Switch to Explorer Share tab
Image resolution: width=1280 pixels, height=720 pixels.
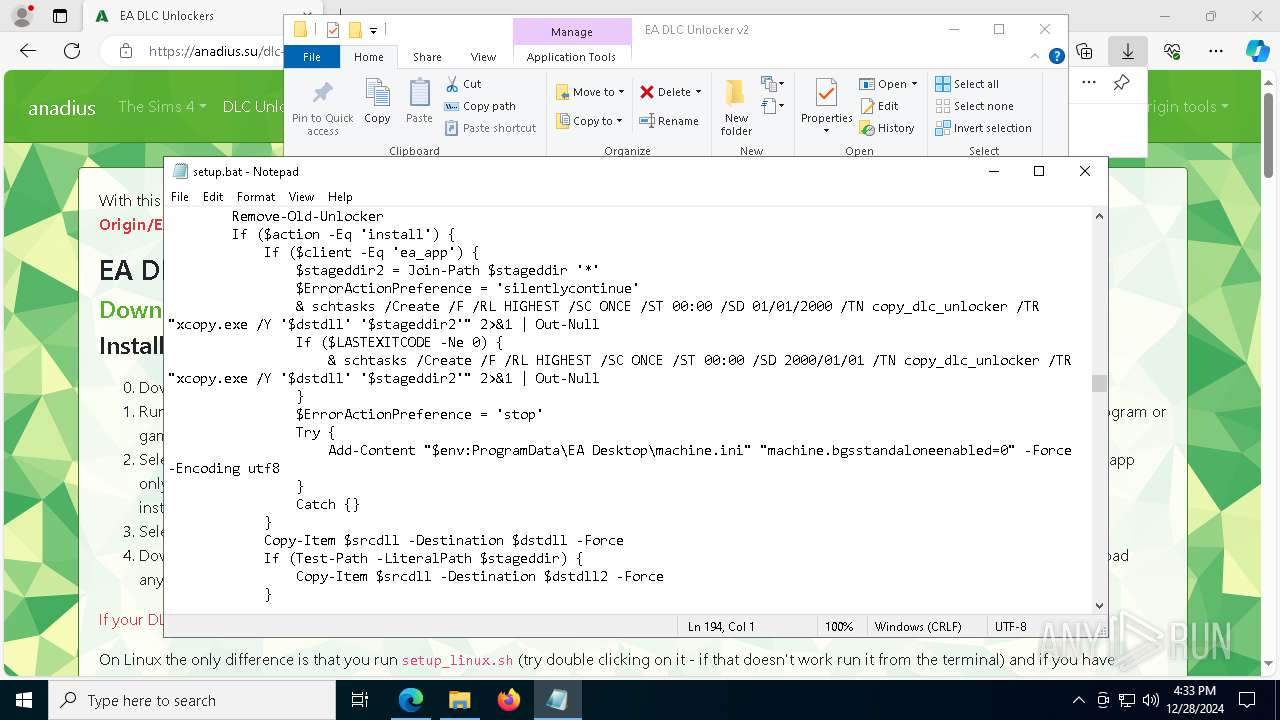click(x=427, y=57)
